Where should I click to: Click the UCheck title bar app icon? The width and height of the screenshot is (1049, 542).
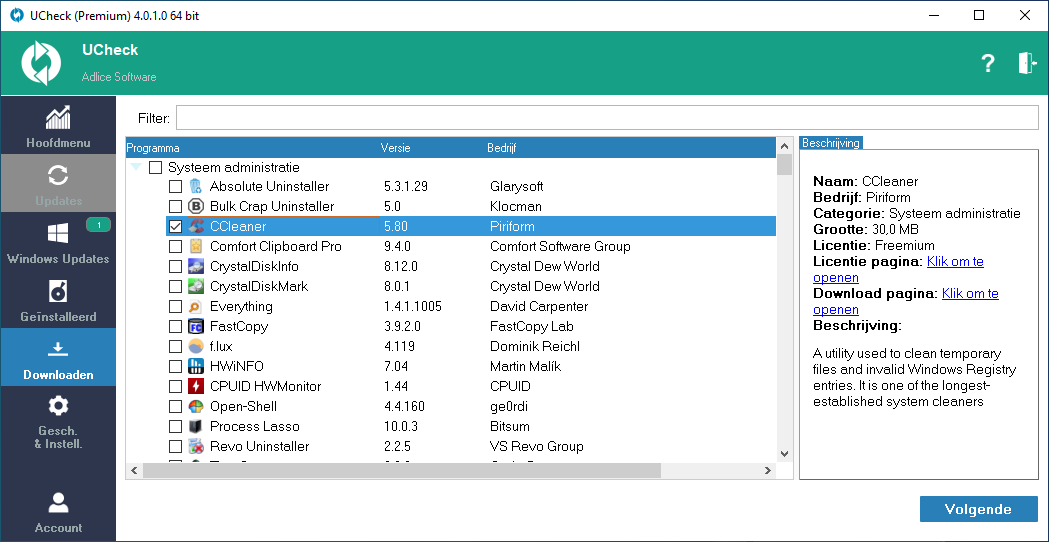pyautogui.click(x=16, y=15)
